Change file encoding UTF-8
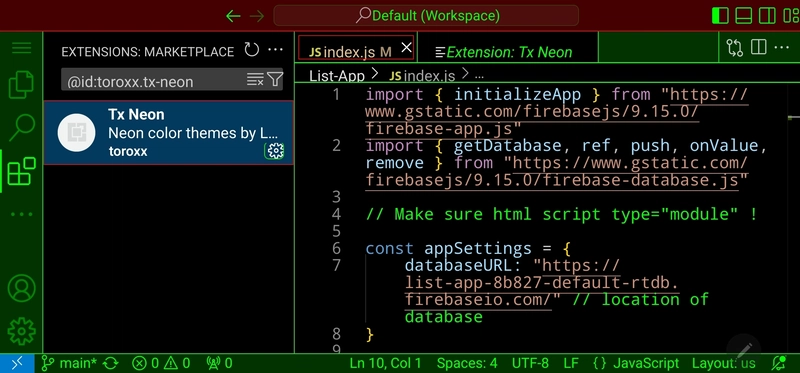800x373 pixels. [x=530, y=363]
